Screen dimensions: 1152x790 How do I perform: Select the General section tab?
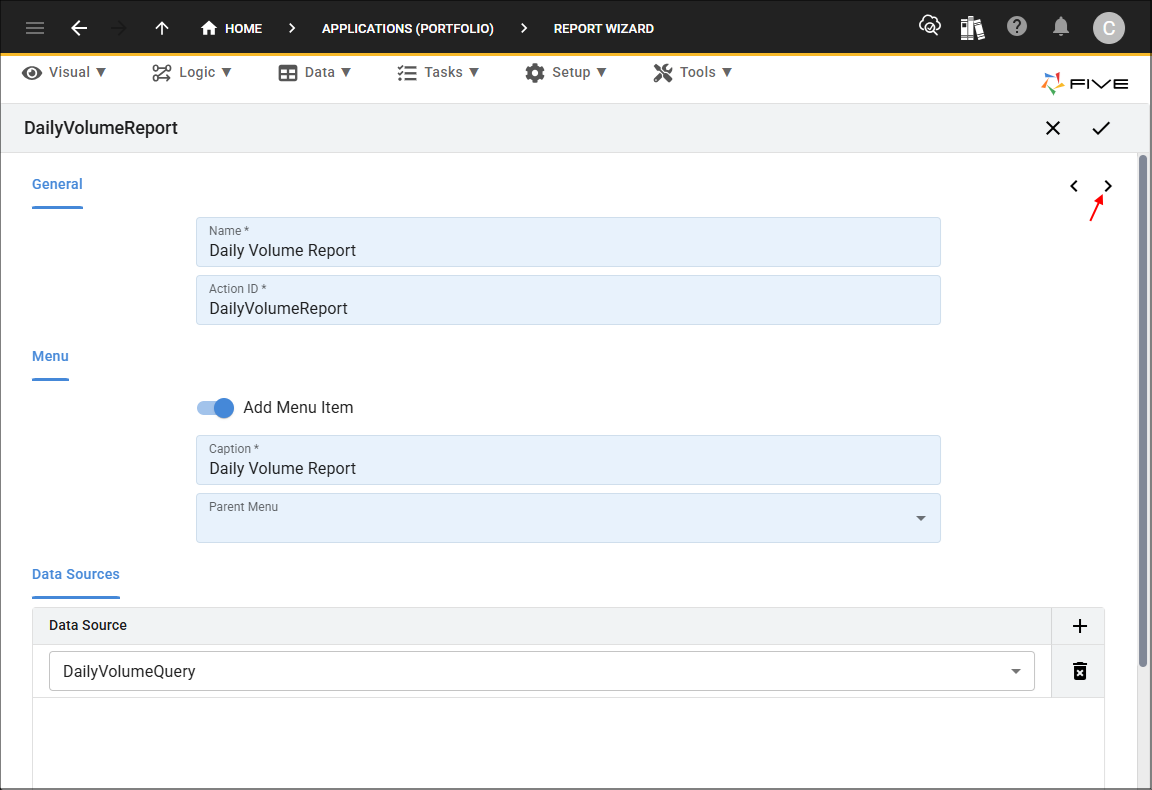pyautogui.click(x=57, y=184)
